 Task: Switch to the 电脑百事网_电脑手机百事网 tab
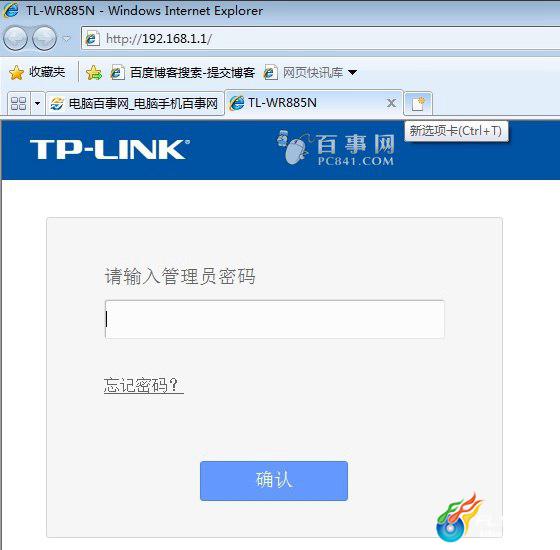135,104
